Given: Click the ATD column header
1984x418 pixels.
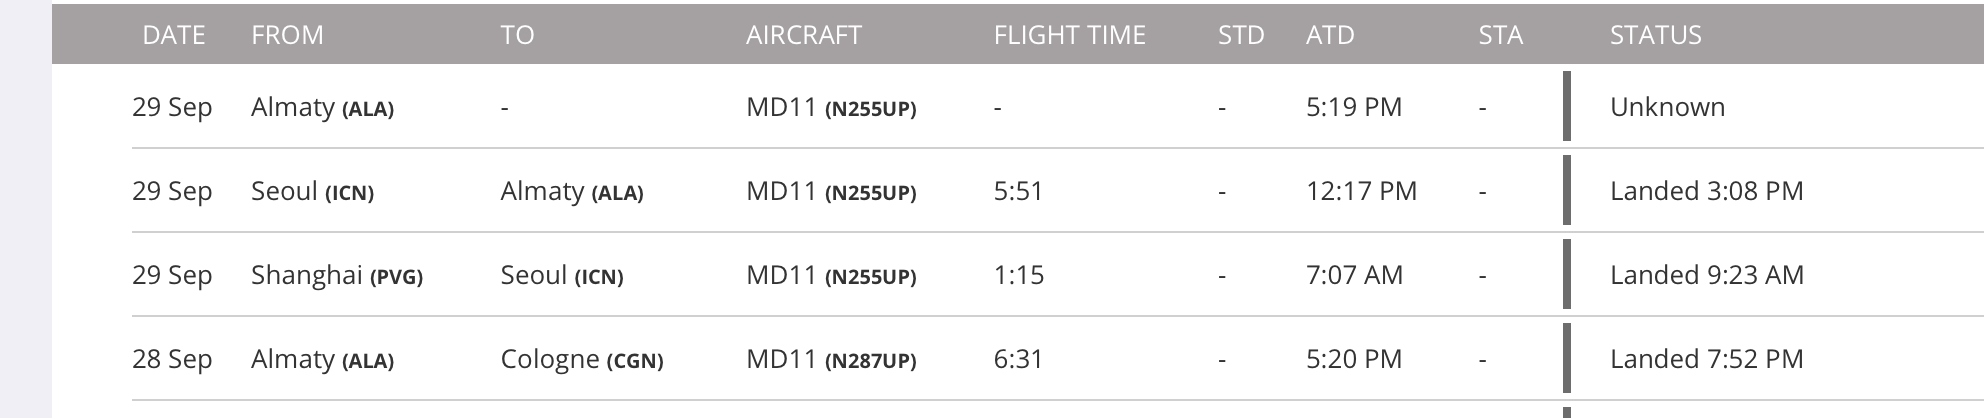Looking at the screenshot, I should [x=1330, y=35].
